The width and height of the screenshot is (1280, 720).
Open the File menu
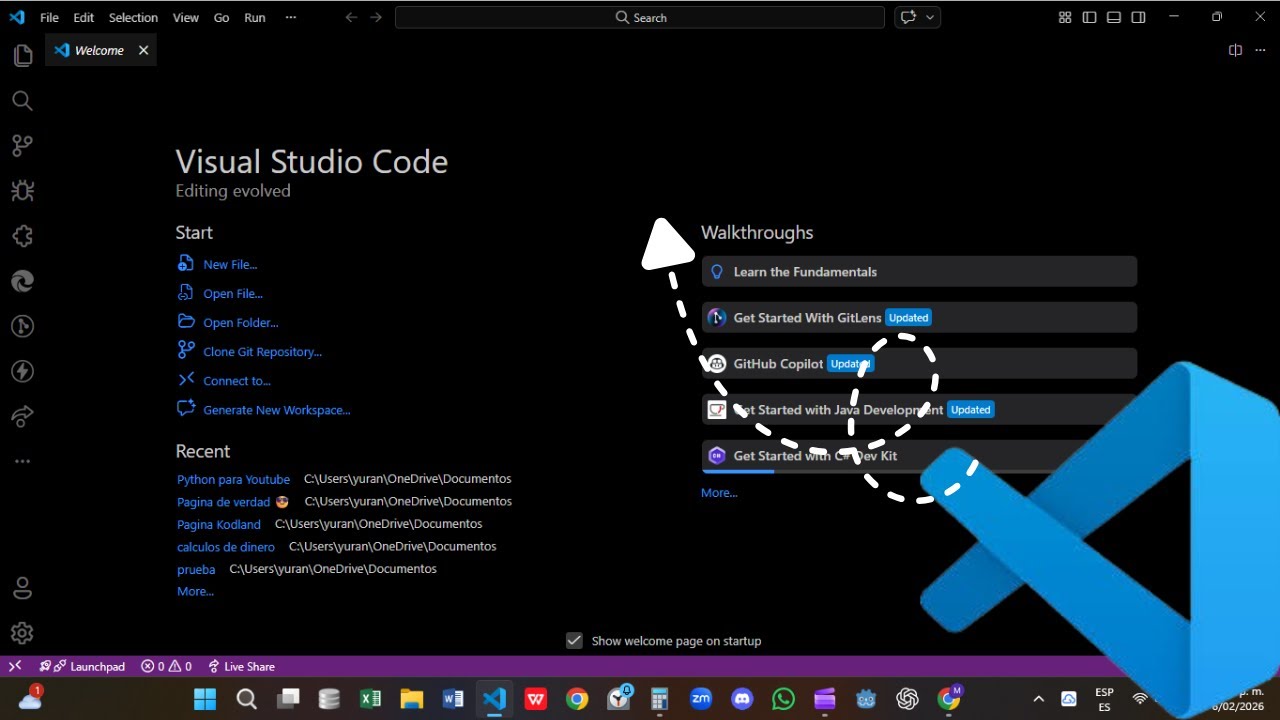coord(49,17)
